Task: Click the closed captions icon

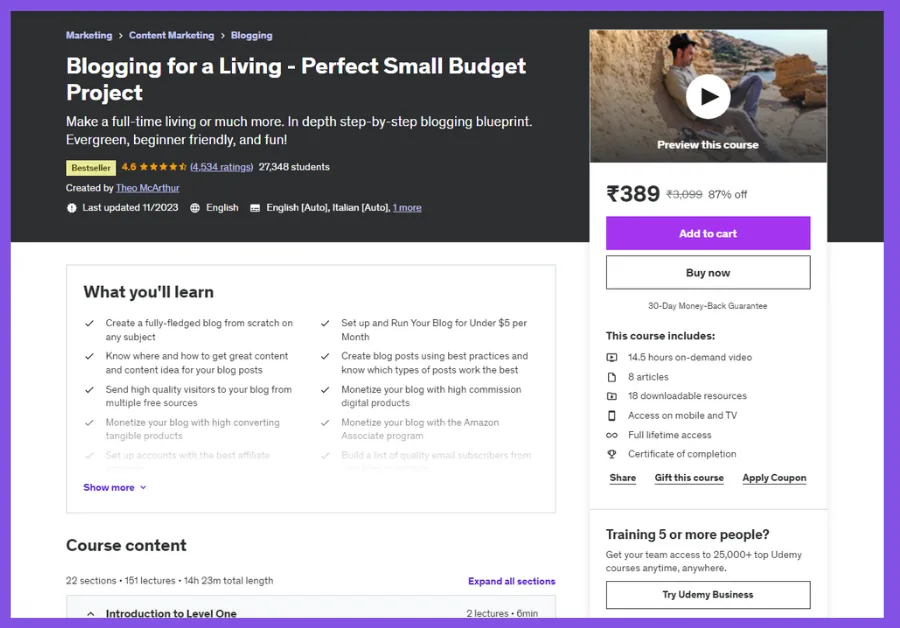Action: (255, 208)
